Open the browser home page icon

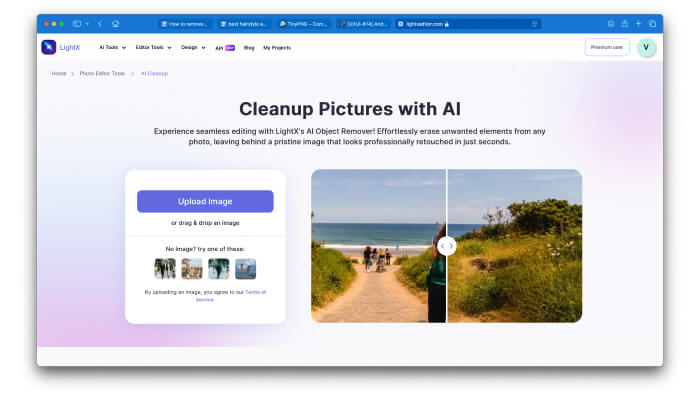(x=115, y=24)
